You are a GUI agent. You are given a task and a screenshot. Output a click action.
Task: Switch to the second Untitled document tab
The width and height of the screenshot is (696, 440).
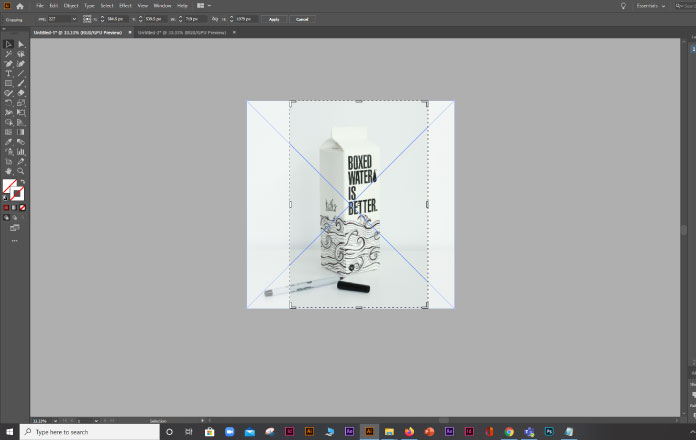[x=182, y=32]
